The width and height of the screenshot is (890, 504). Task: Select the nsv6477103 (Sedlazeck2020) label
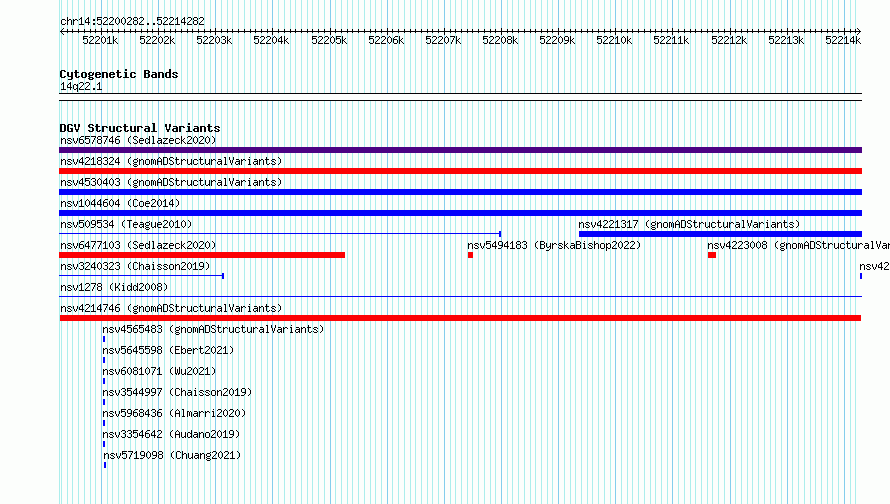(x=138, y=245)
